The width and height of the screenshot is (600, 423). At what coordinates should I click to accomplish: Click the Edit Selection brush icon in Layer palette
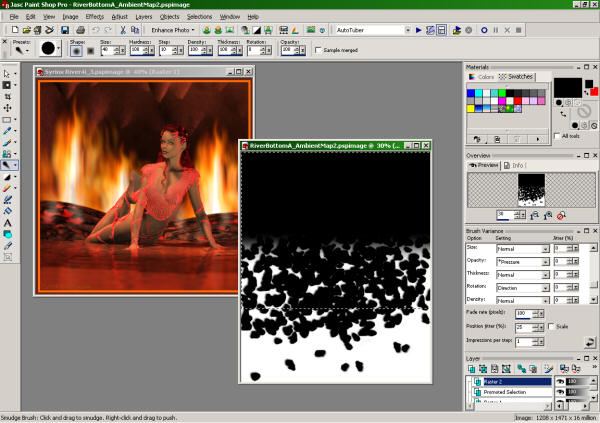point(549,369)
